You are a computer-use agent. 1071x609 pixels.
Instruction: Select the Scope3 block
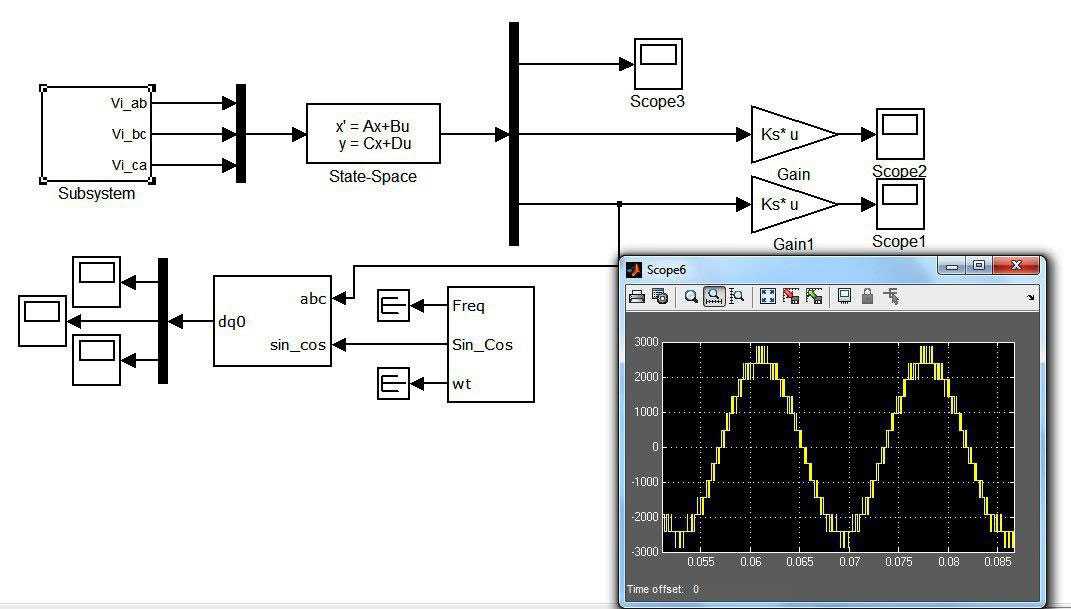tap(658, 64)
